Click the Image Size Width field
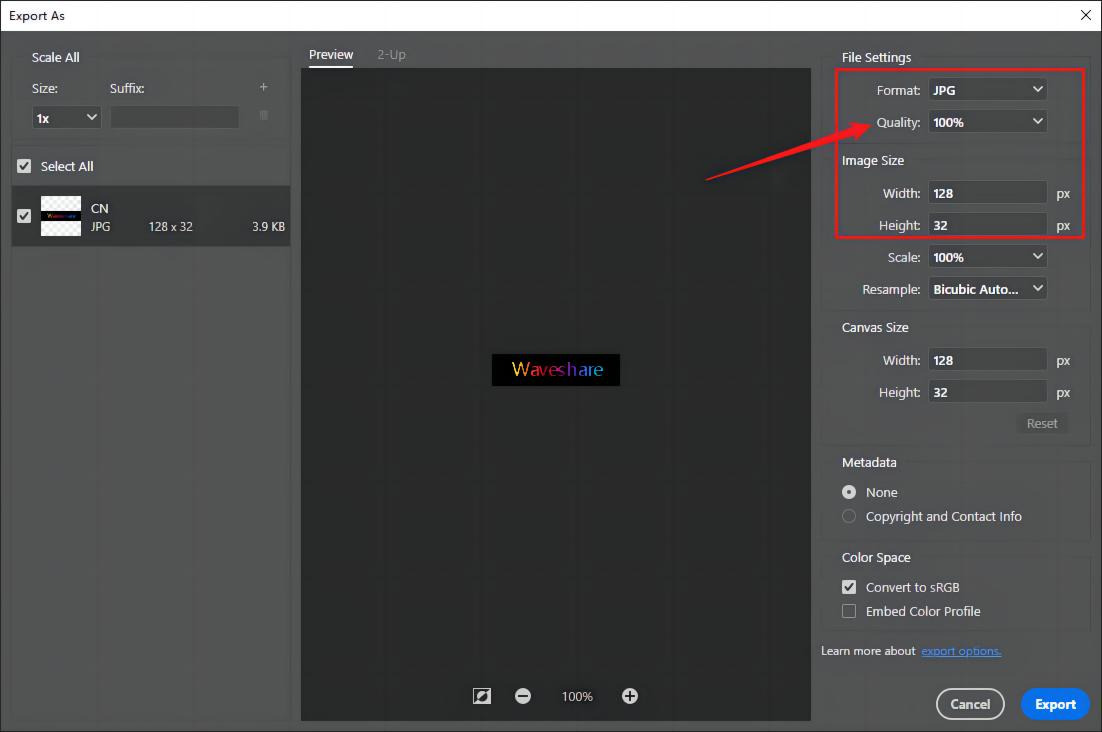 (x=987, y=193)
